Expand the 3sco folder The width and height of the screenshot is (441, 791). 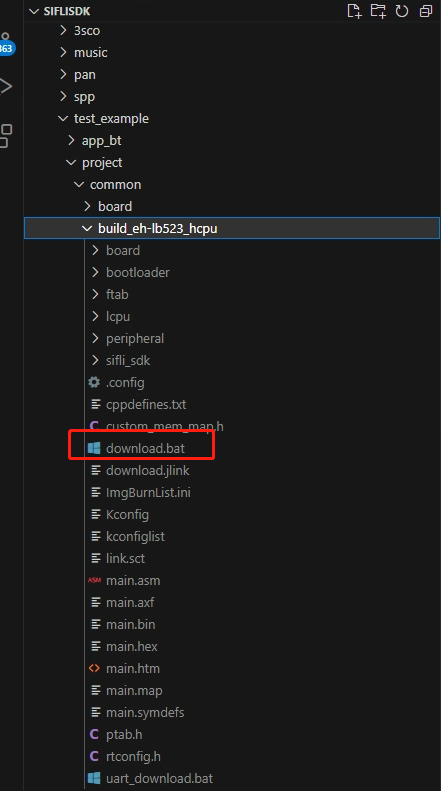pyautogui.click(x=87, y=31)
